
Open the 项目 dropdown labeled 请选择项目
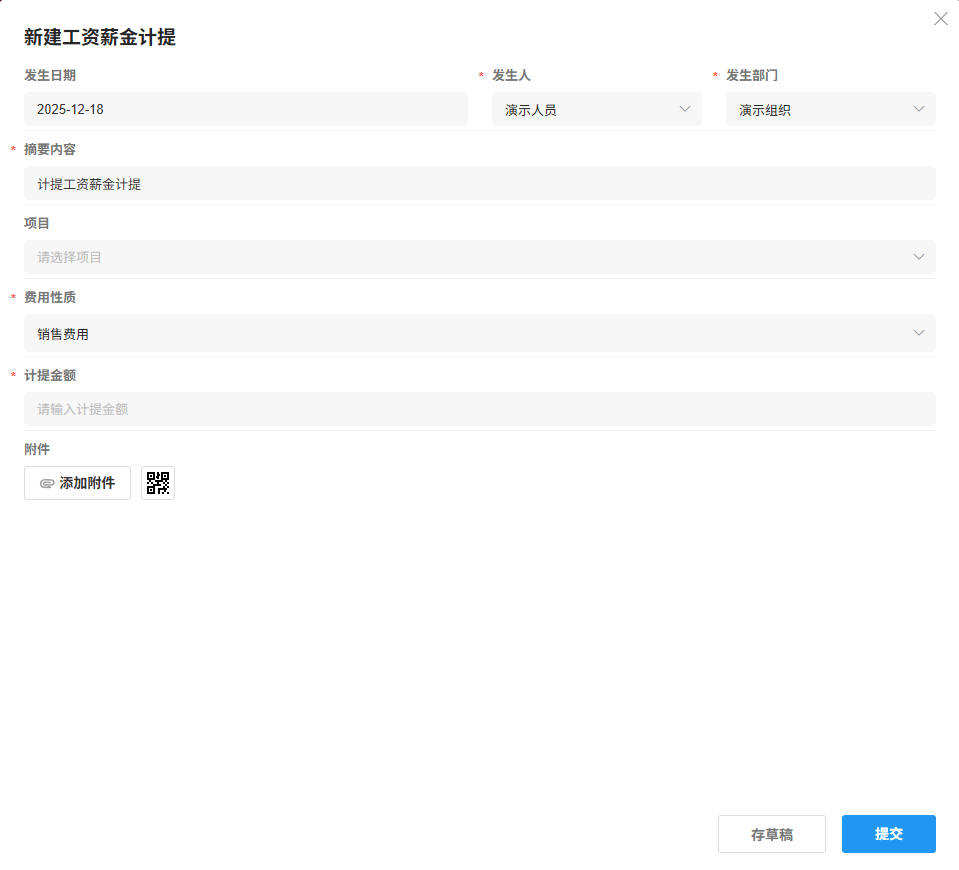tap(480, 257)
